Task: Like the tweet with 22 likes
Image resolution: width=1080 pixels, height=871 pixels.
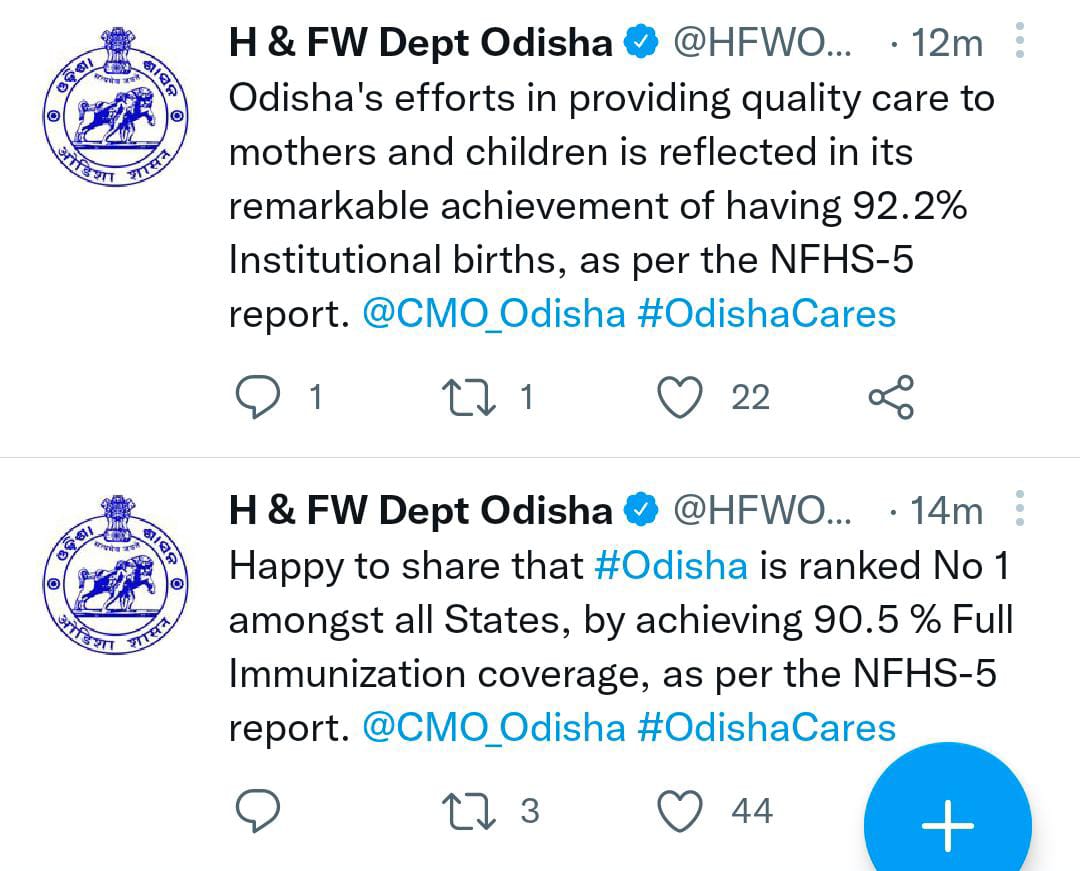Action: coord(681,397)
